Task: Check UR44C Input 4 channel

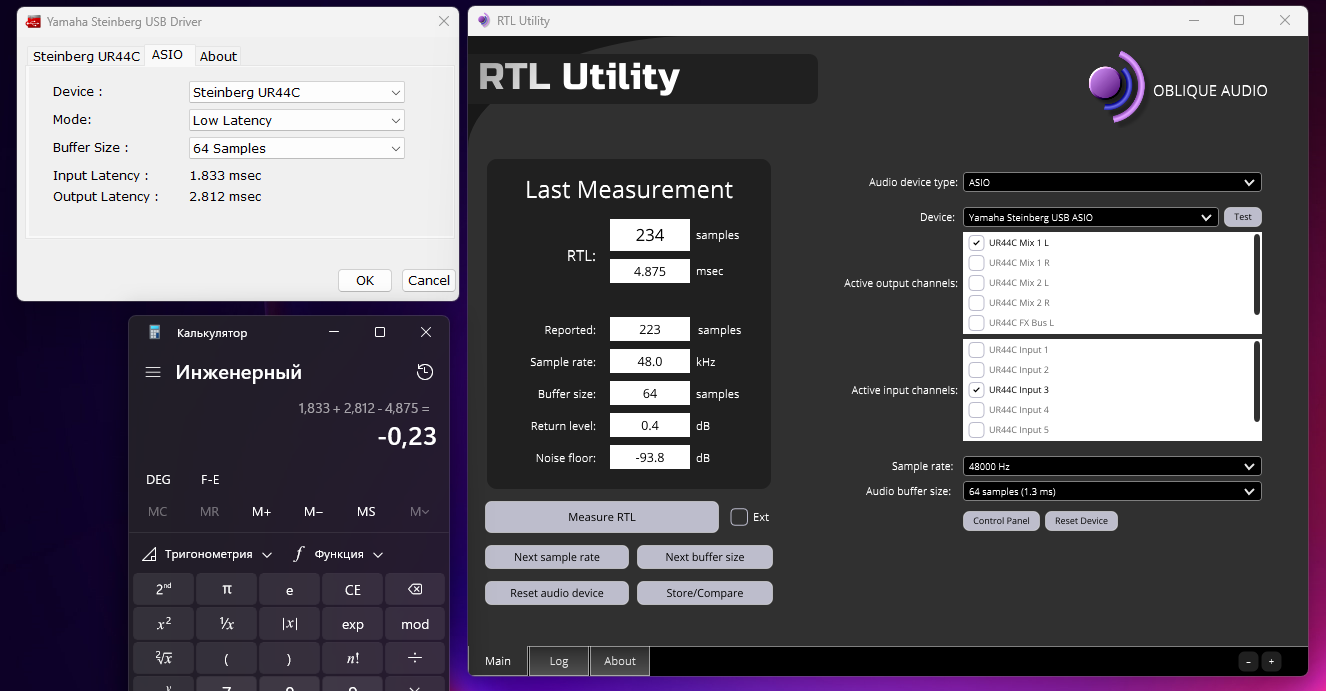Action: tap(977, 410)
